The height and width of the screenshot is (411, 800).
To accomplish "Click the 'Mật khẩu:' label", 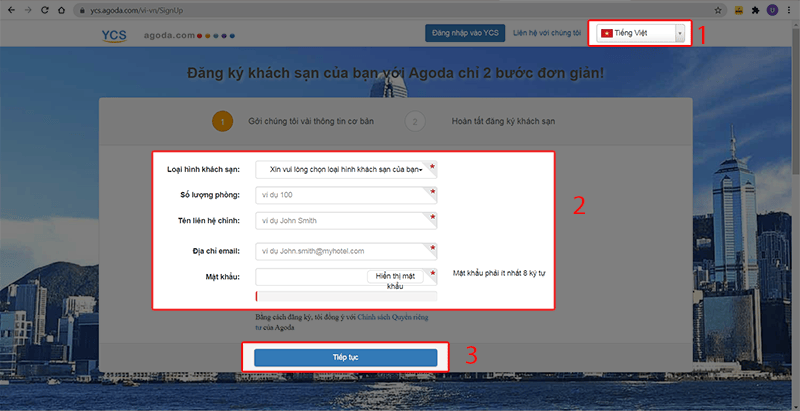I will coord(223,277).
